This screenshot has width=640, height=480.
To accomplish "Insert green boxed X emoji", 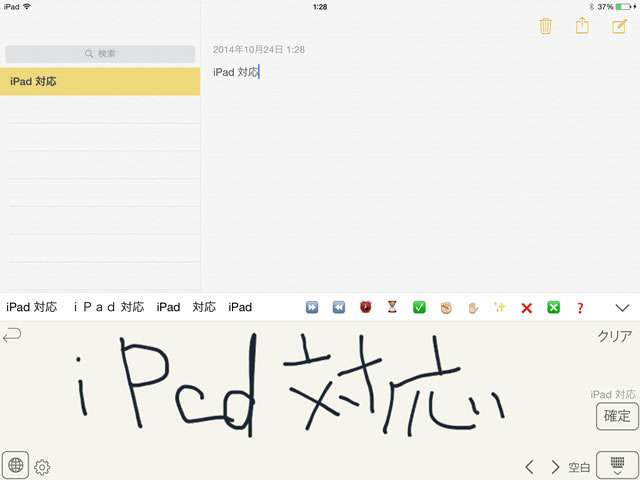I will (x=553, y=307).
